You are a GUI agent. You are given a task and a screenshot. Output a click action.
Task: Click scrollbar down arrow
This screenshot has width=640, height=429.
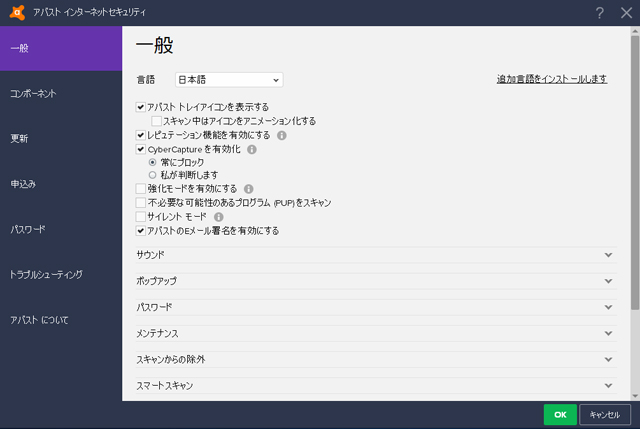(x=635, y=396)
